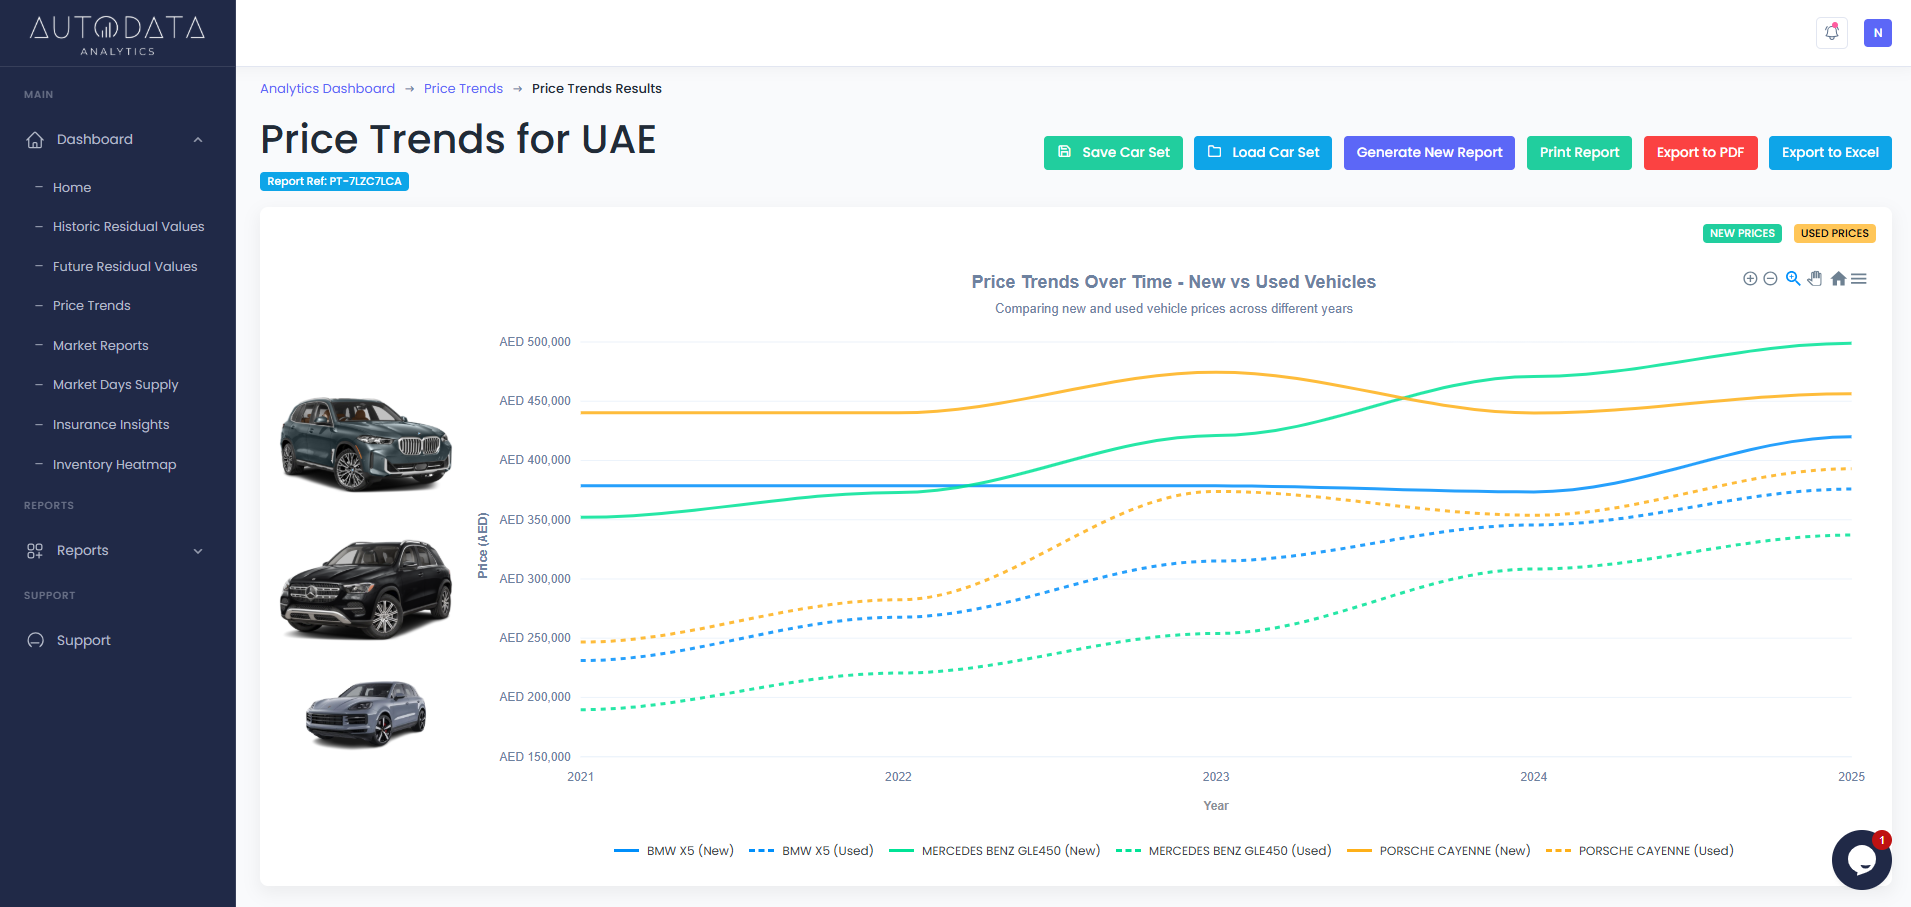Image resolution: width=1911 pixels, height=907 pixels.
Task: Open the N user avatar menu
Action: pos(1877,32)
